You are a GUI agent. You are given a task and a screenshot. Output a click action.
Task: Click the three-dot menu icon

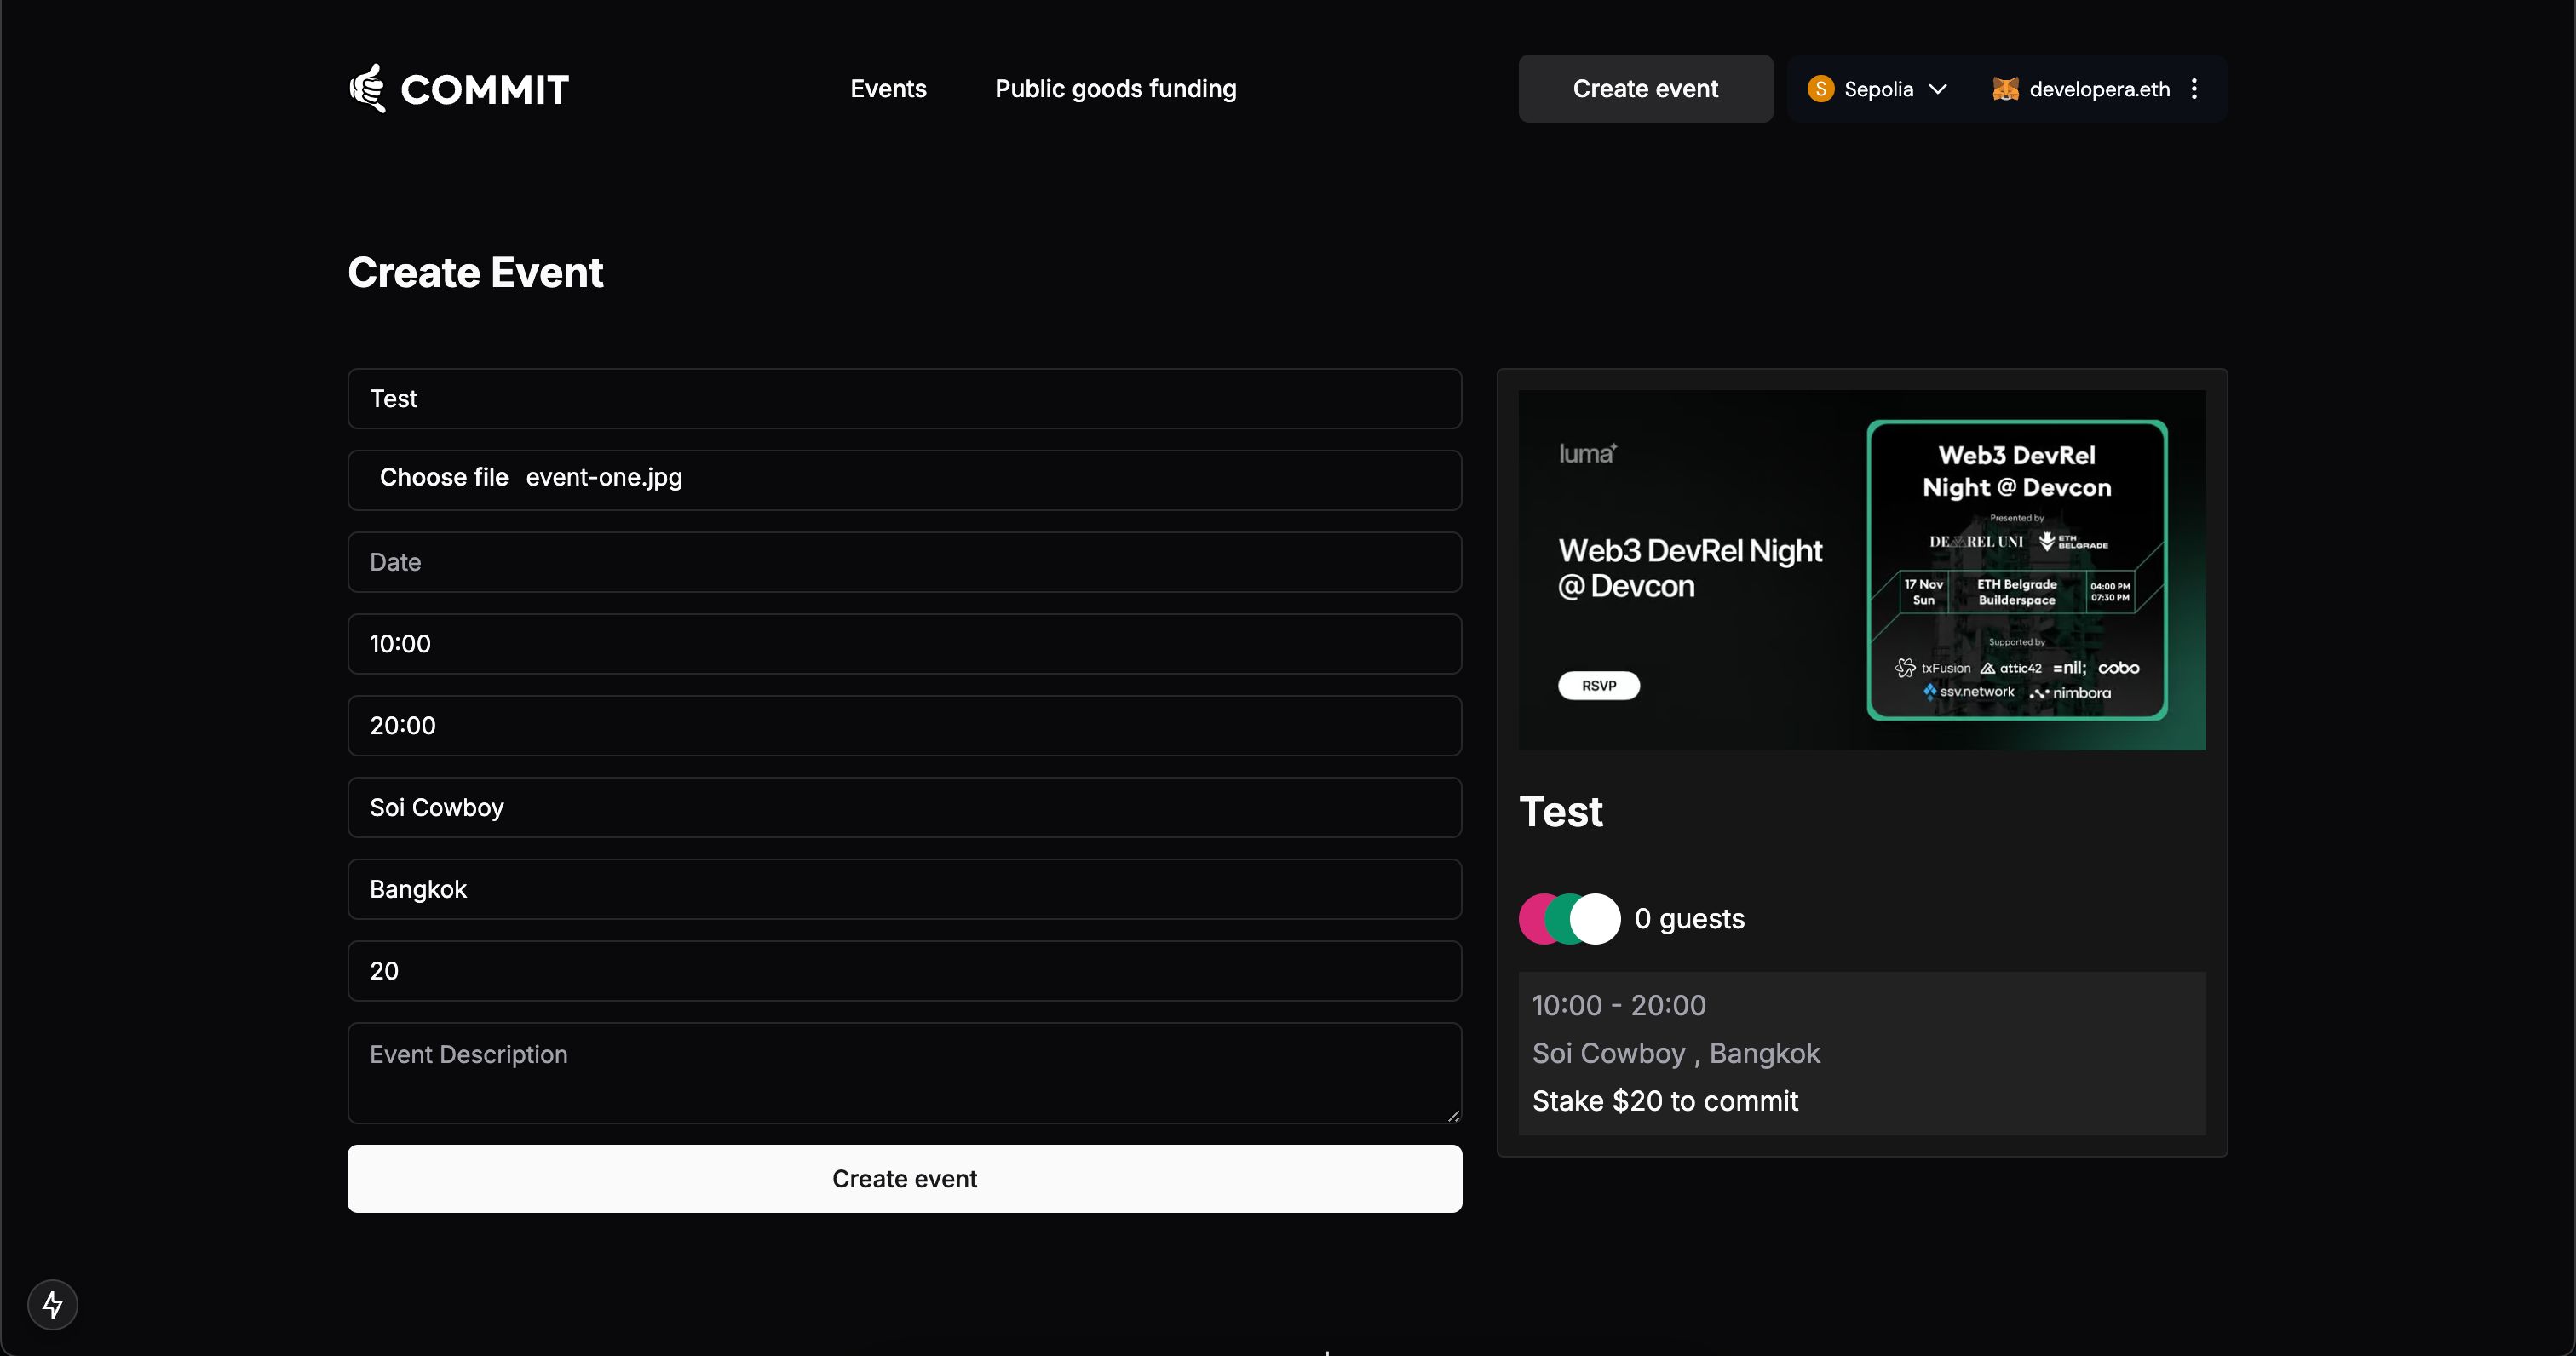pyautogui.click(x=2199, y=89)
